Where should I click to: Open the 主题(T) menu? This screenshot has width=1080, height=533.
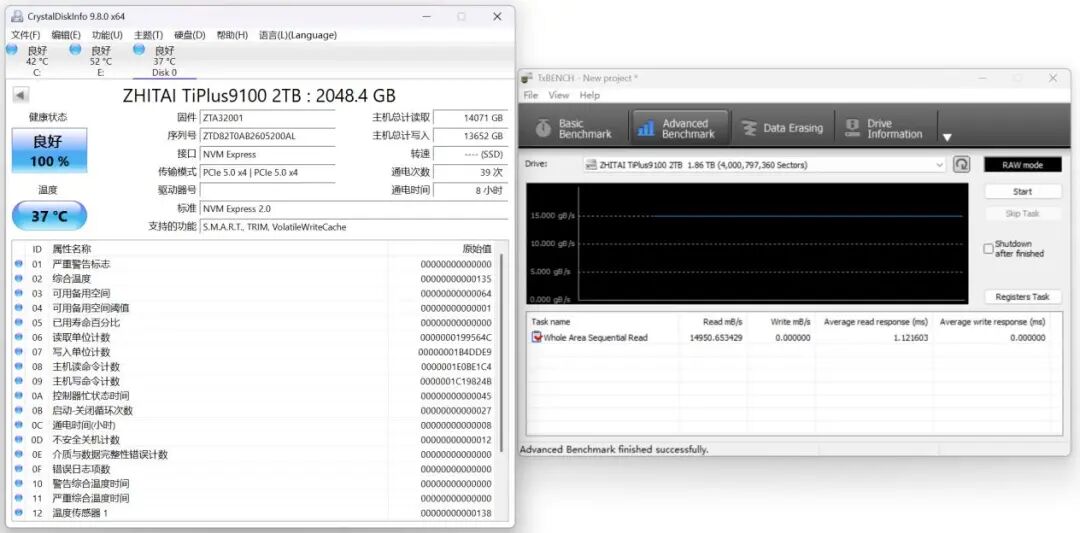(149, 35)
